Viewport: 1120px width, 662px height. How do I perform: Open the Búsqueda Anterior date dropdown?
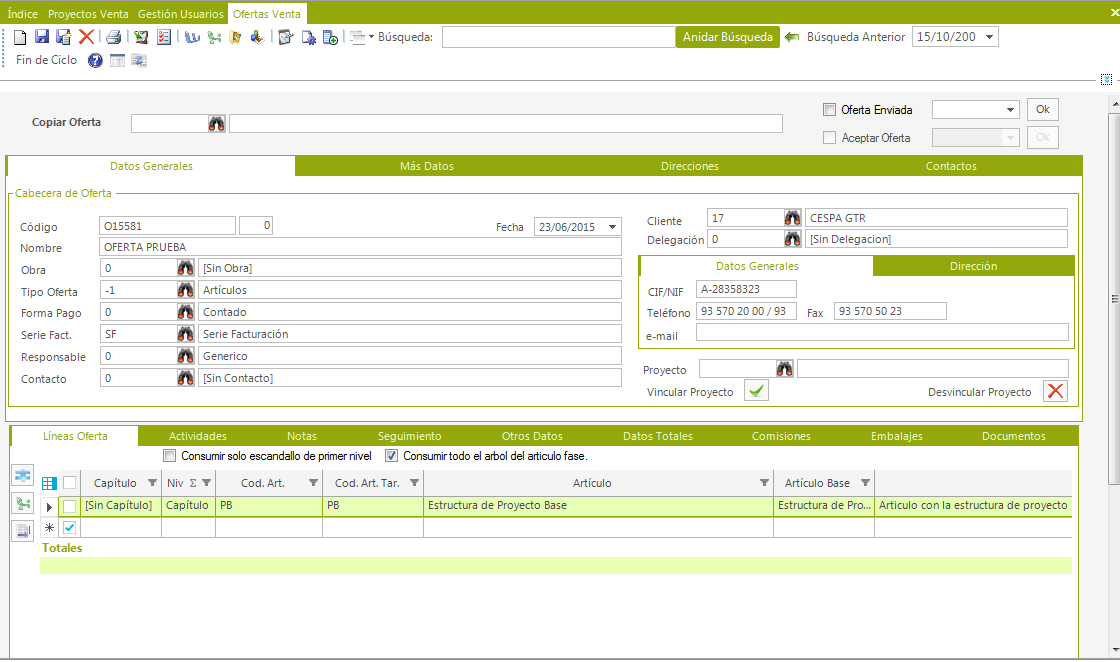point(988,36)
